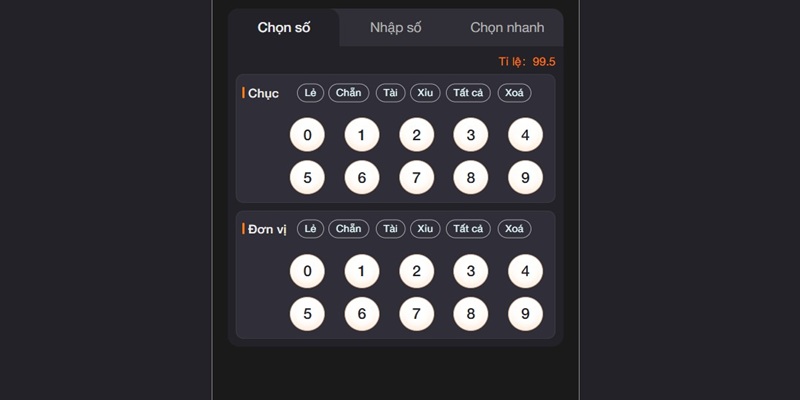This screenshot has width=800, height=400.
Task: Choose number 9 in Chục section
Action: tap(525, 177)
